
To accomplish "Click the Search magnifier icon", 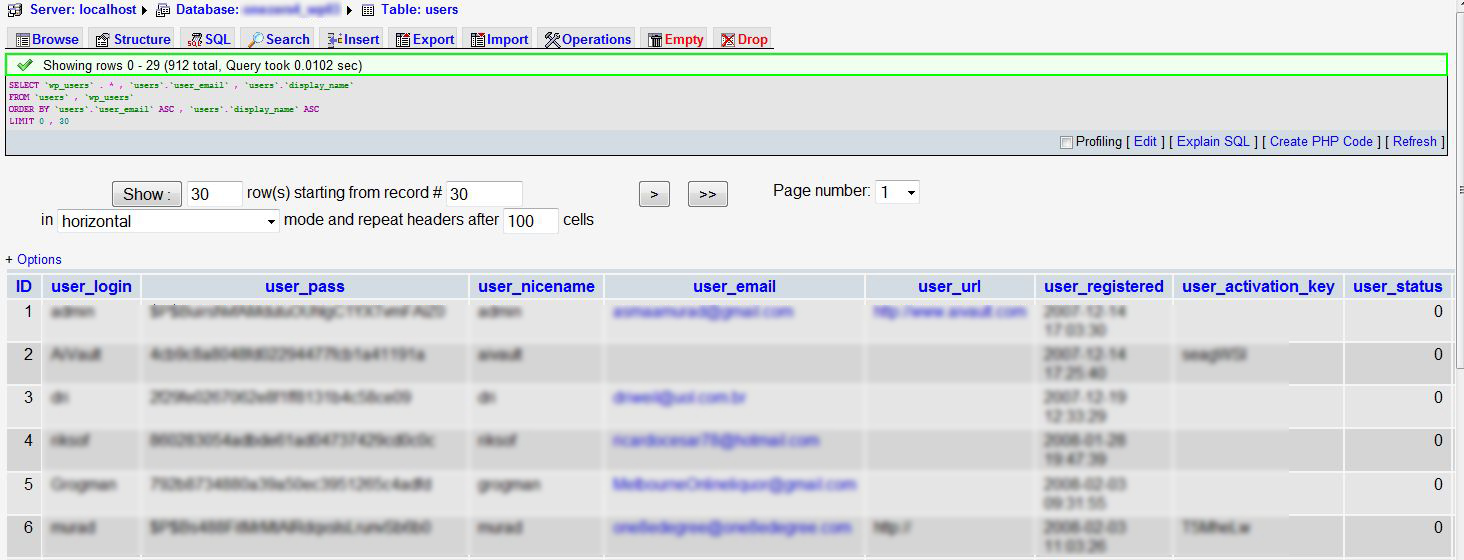I will point(256,40).
